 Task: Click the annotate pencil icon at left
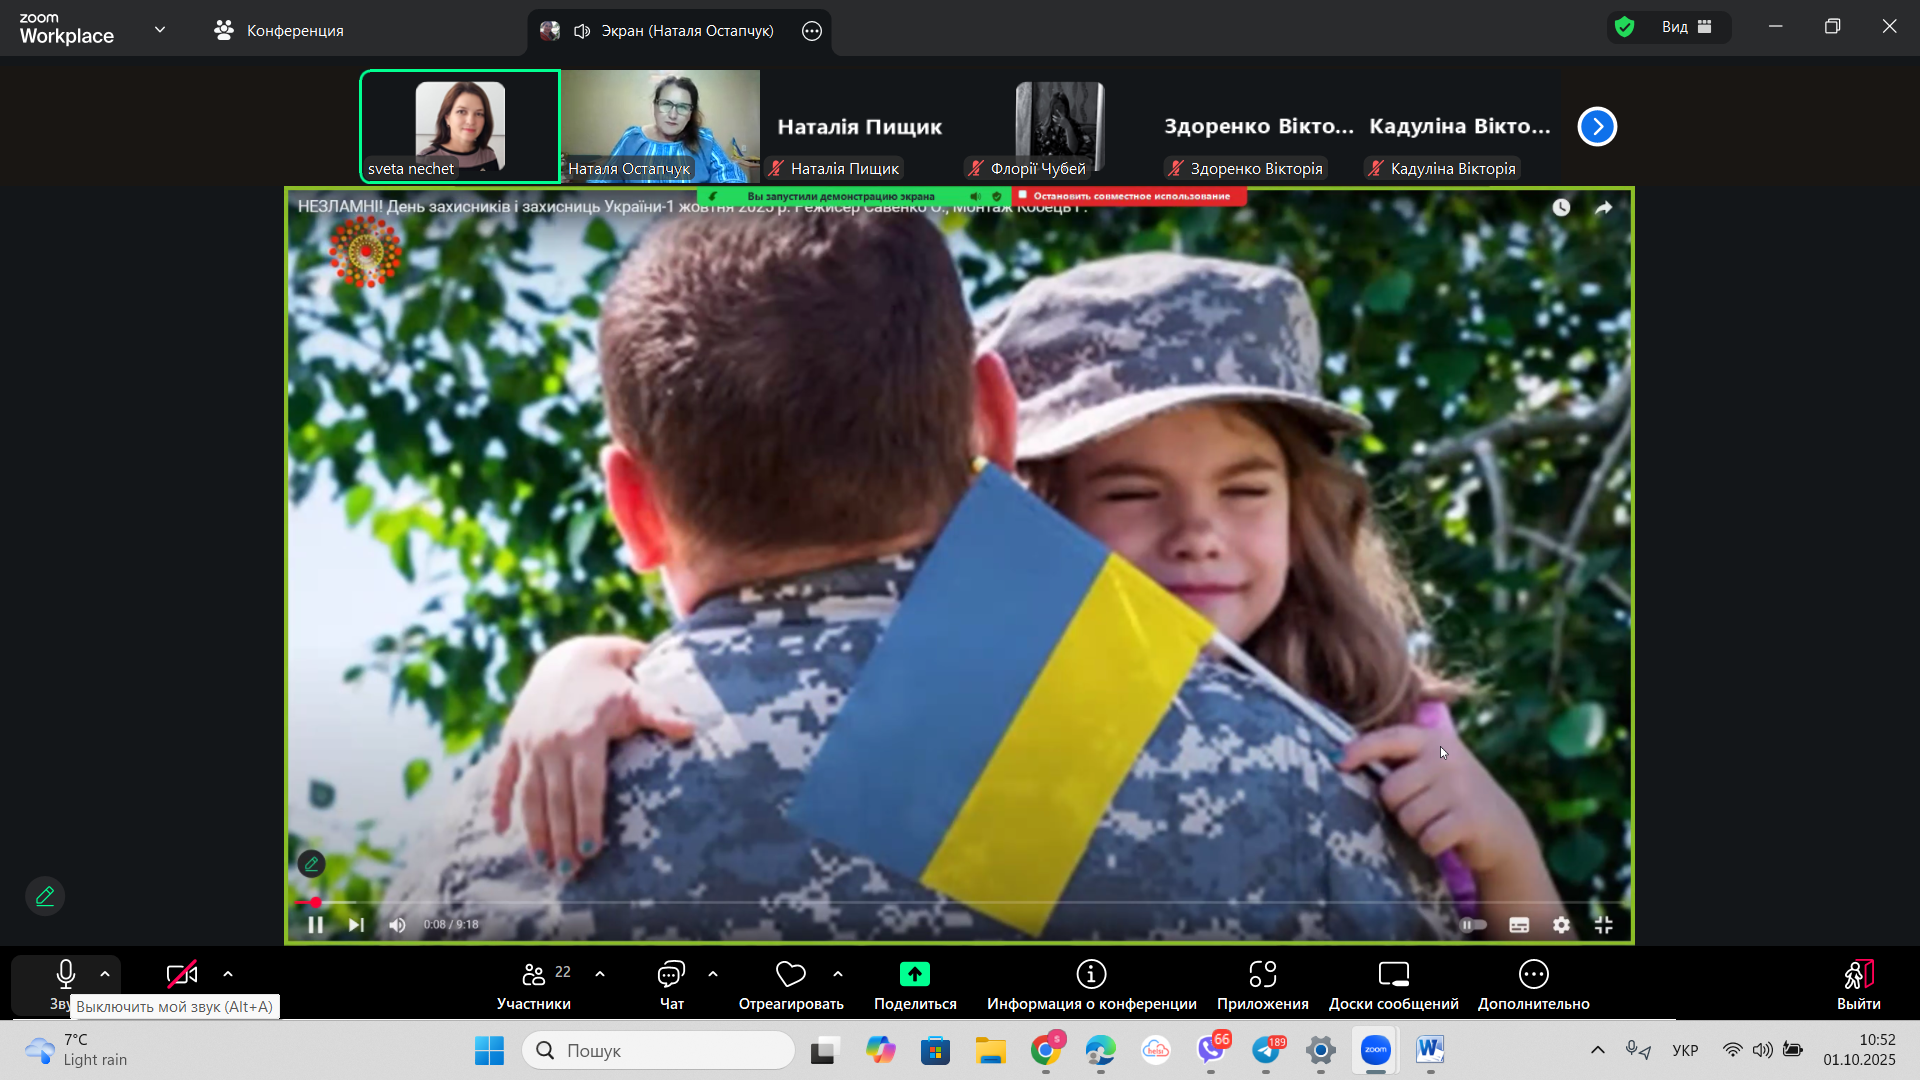45,896
